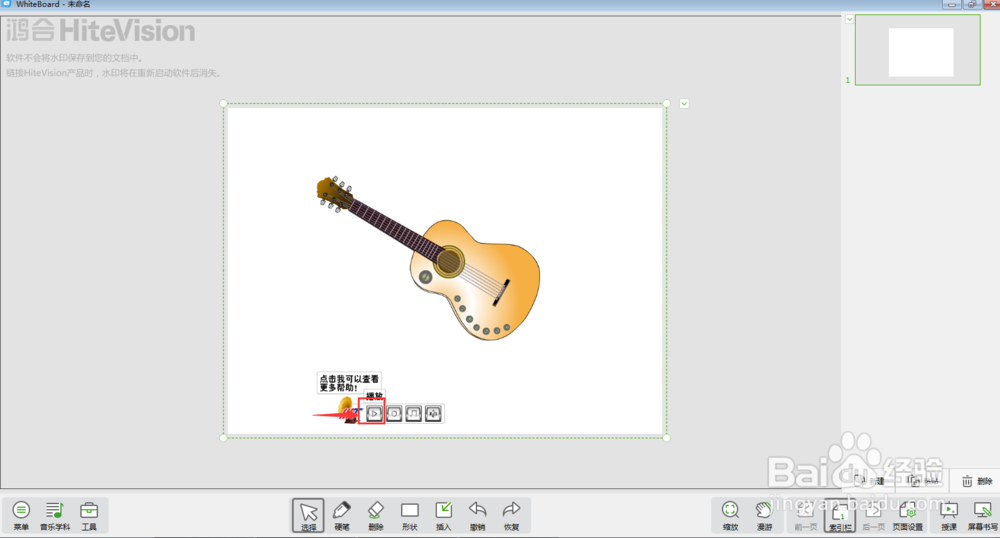1000x538 pixels.
Task: Click the copy page button beside 新建
Action: pos(923,481)
